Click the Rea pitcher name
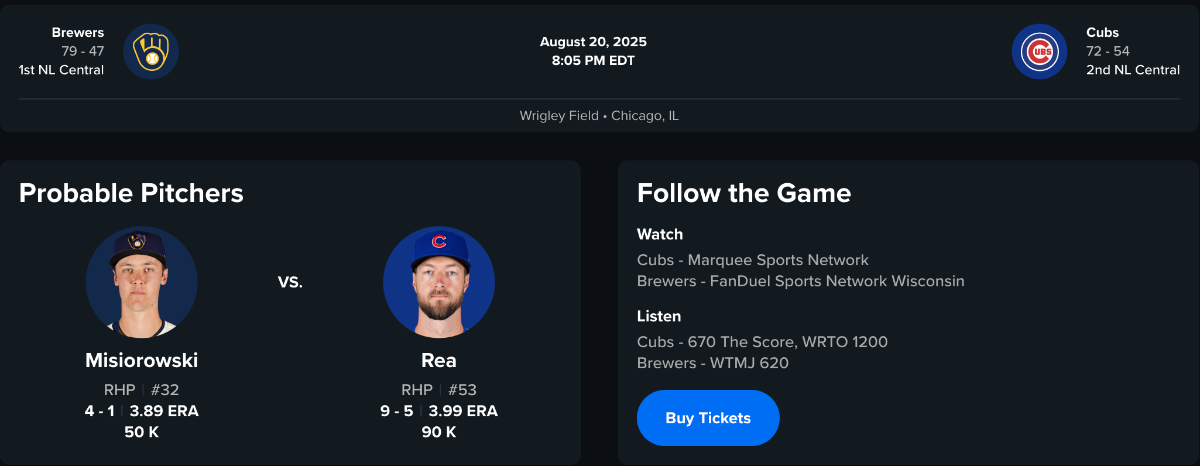The width and height of the screenshot is (1200, 466). tap(439, 361)
